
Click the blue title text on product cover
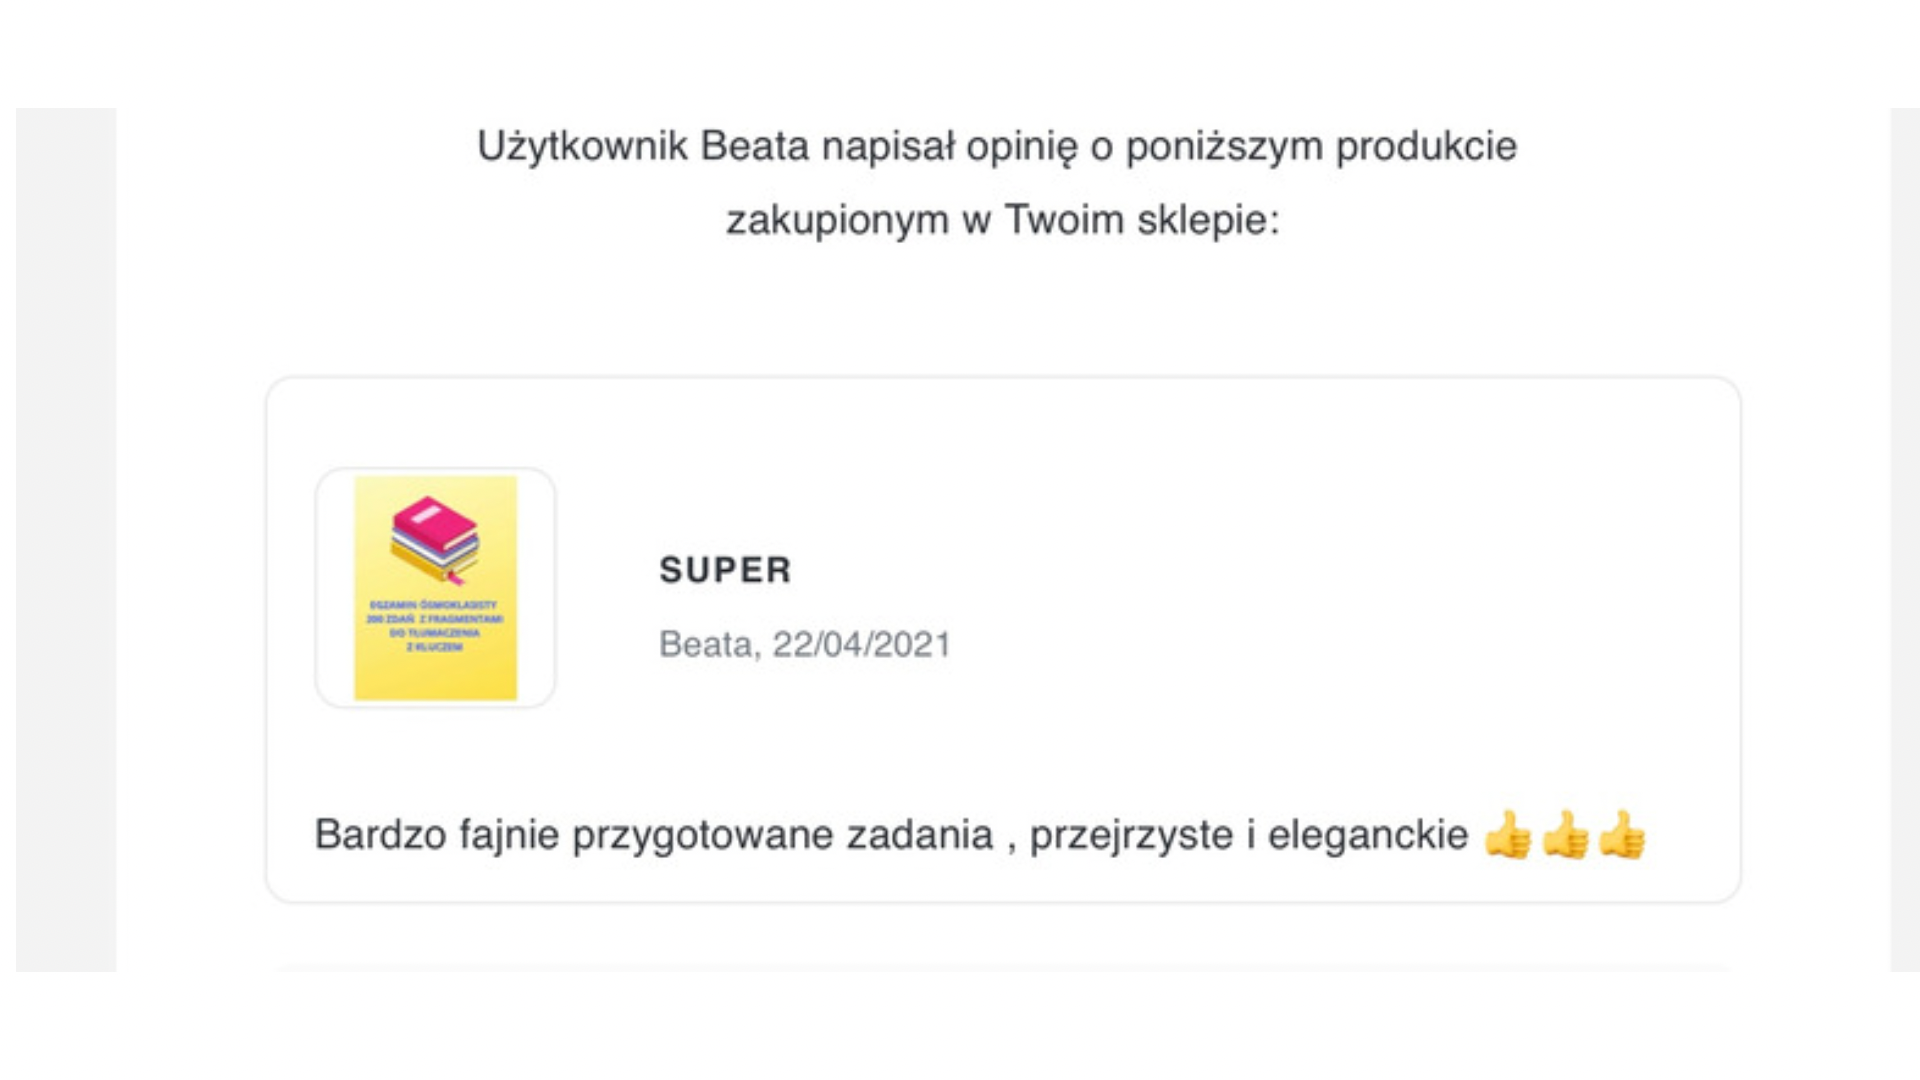pyautogui.click(x=435, y=626)
